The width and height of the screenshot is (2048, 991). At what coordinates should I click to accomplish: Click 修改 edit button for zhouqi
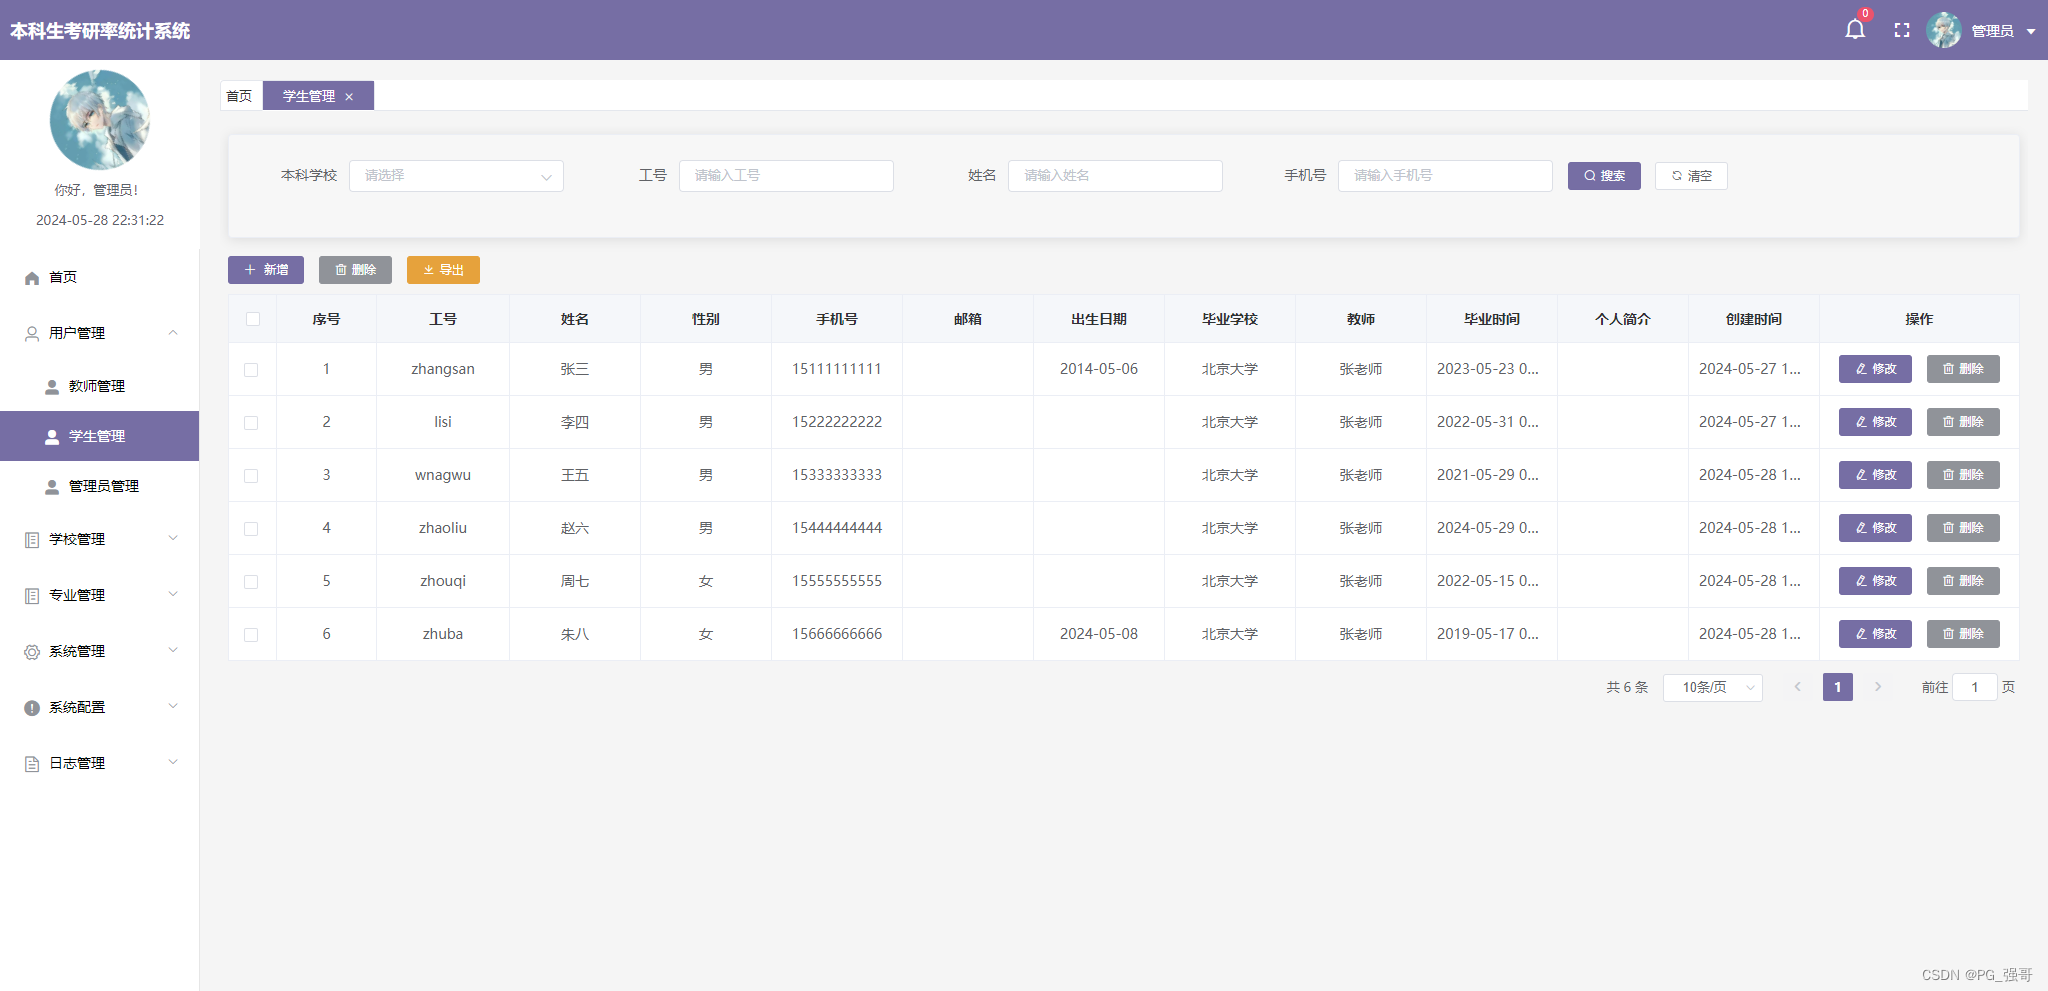(1875, 581)
